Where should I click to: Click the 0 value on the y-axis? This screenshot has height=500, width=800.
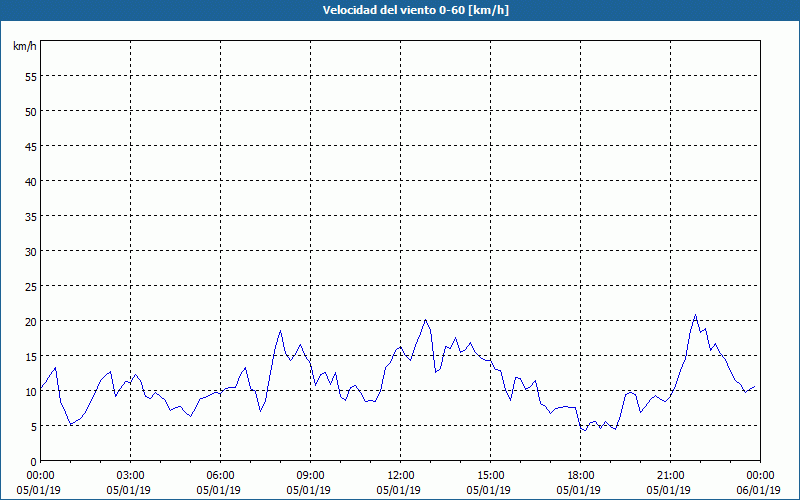pyautogui.click(x=34, y=461)
